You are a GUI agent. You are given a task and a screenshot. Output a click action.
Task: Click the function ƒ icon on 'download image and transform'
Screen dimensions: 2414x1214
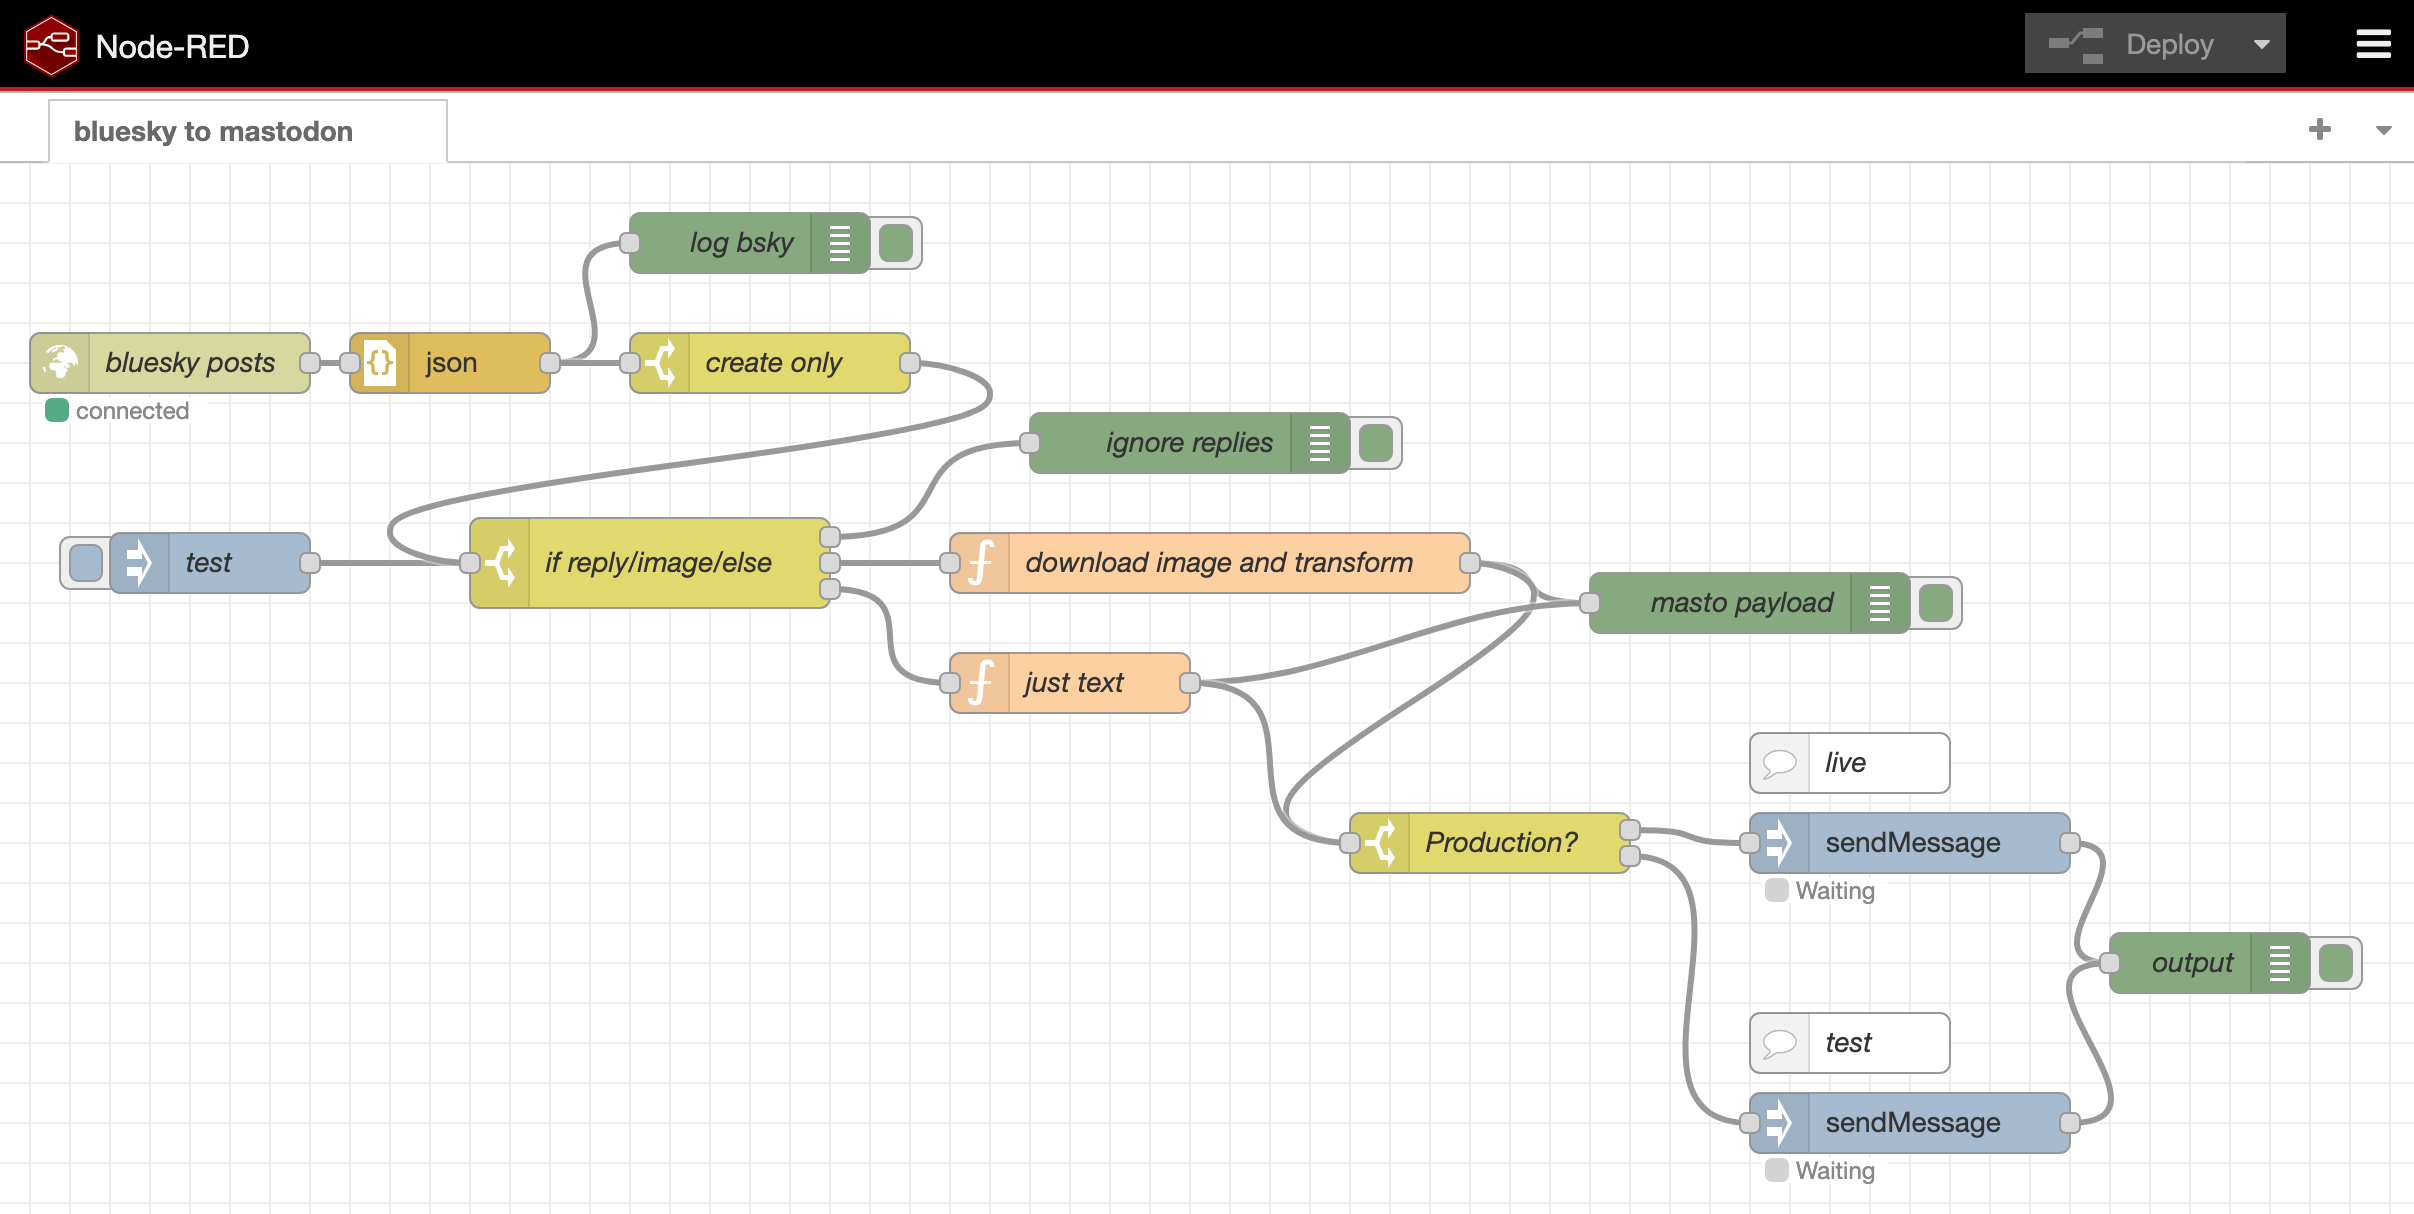[982, 562]
